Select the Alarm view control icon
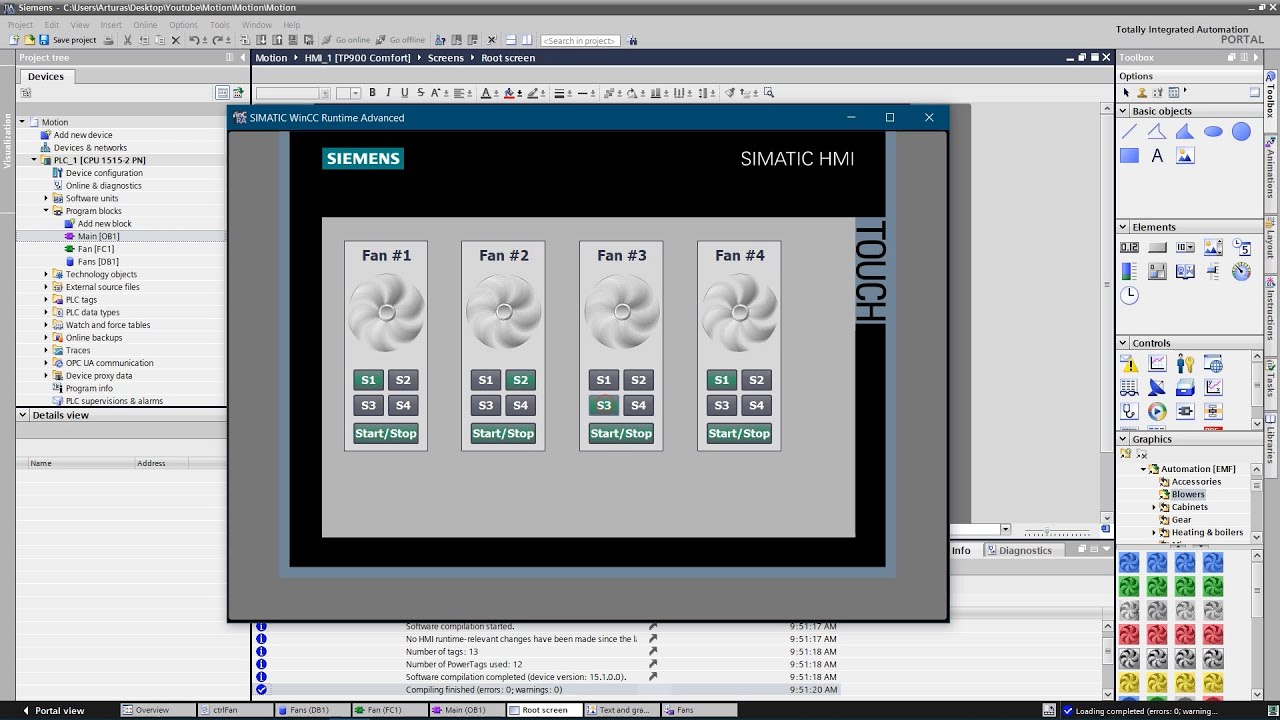1280x720 pixels. coord(1129,363)
